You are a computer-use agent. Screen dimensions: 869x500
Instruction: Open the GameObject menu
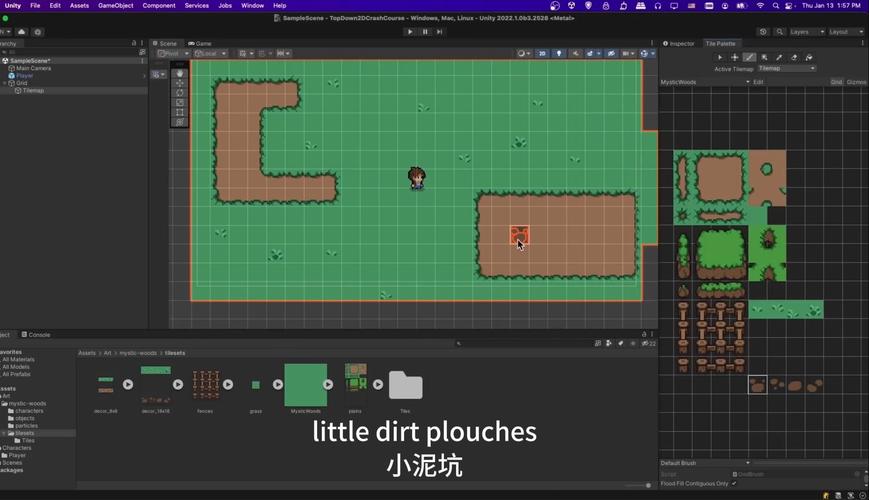(x=115, y=6)
